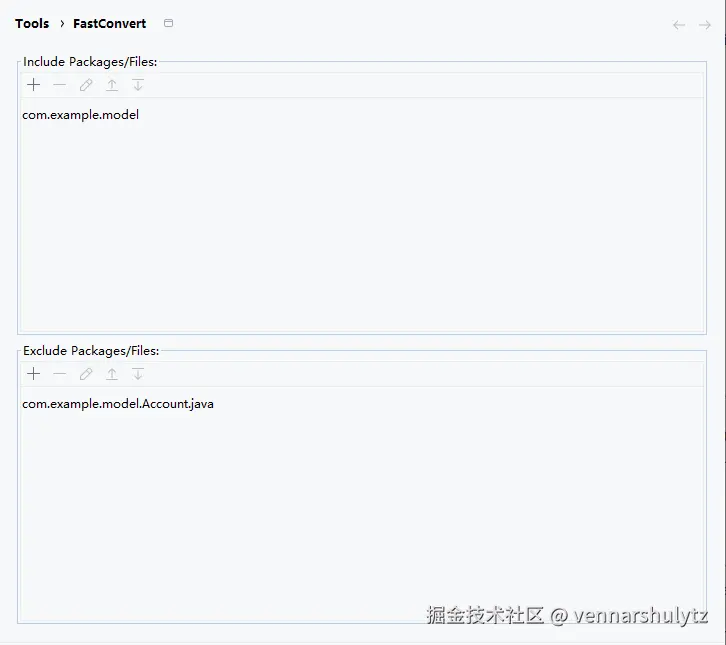Select com.example.model in the include list
The height and width of the screenshot is (645, 726).
(x=362, y=115)
